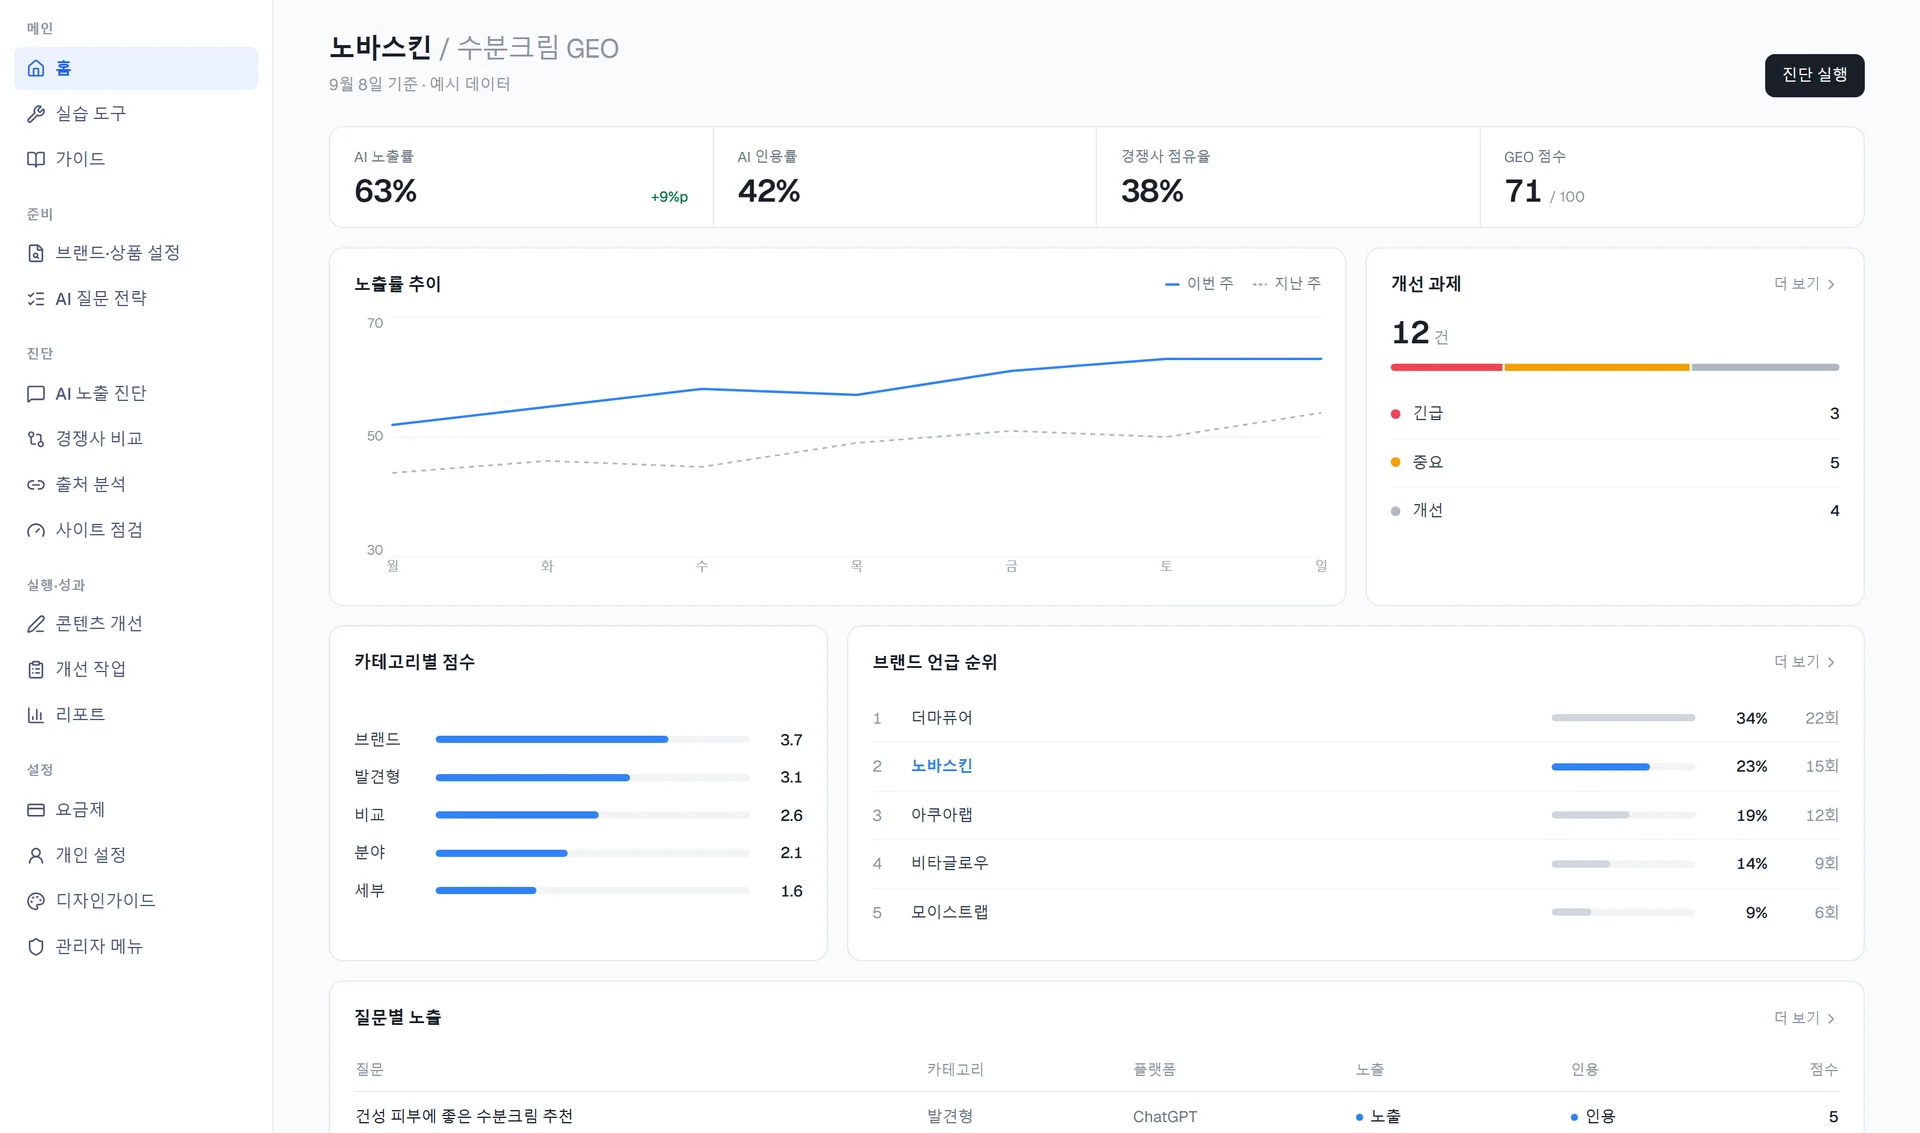Open 브랜드·상품 설정 menu label
The image size is (1920, 1133).
(x=118, y=253)
